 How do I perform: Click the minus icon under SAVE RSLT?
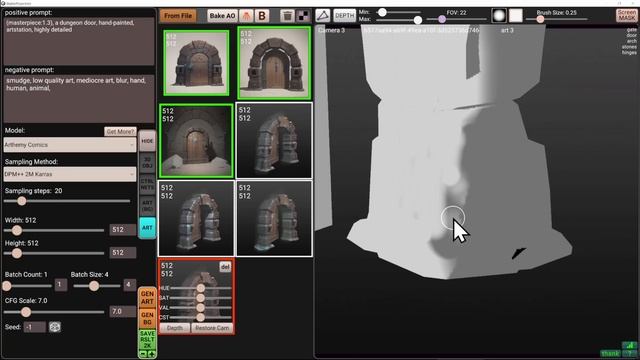click(x=143, y=354)
